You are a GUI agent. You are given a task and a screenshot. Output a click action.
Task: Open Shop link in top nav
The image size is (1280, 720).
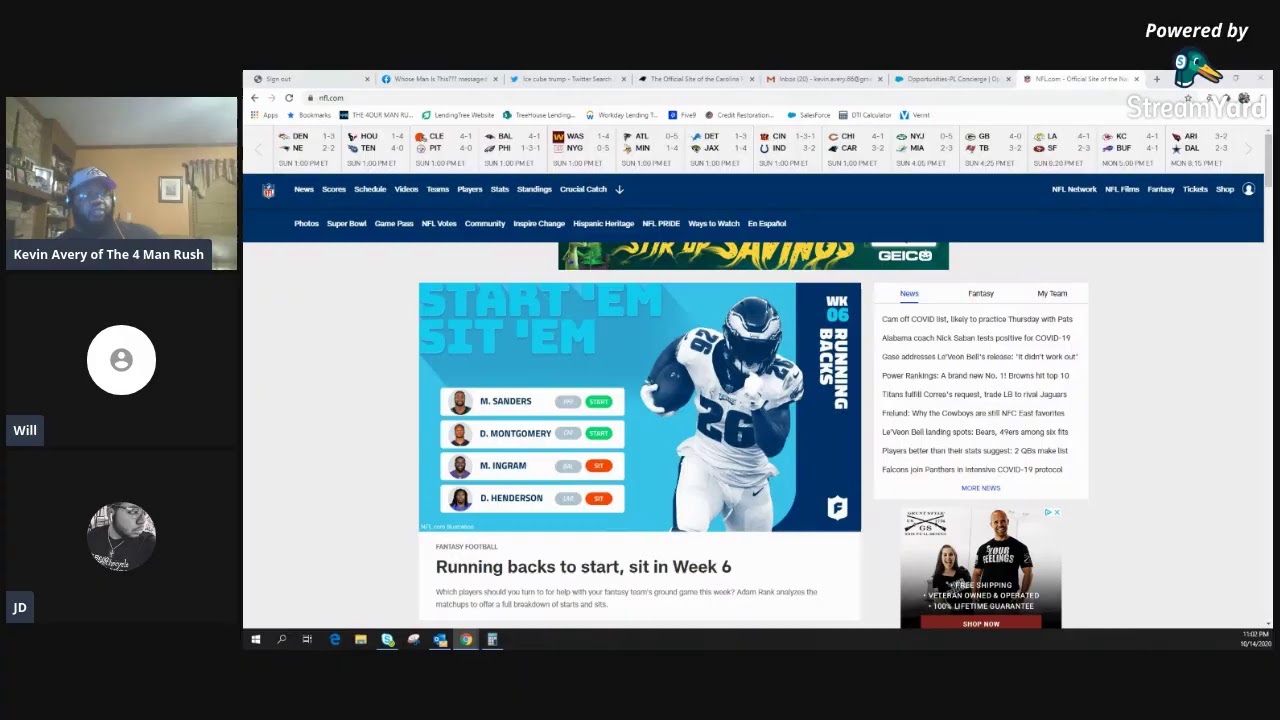tap(1225, 189)
